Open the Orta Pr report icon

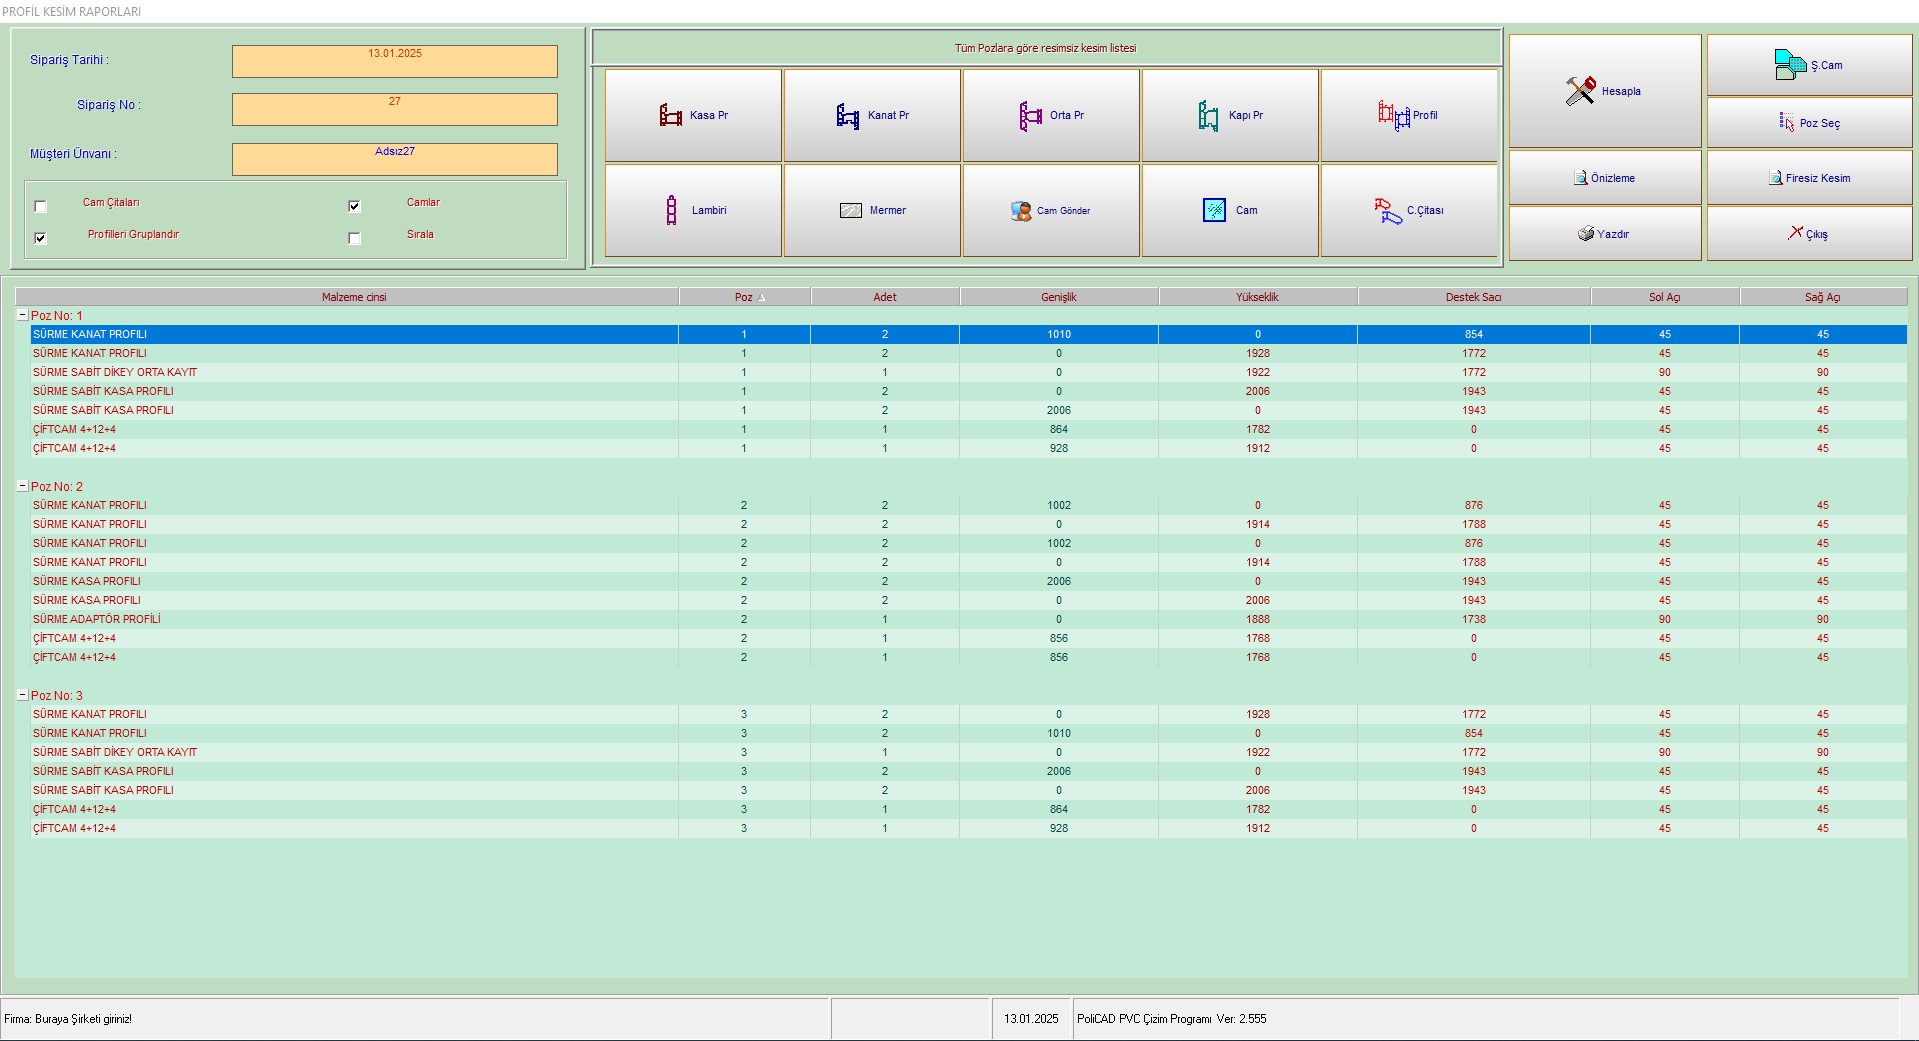tap(1030, 116)
